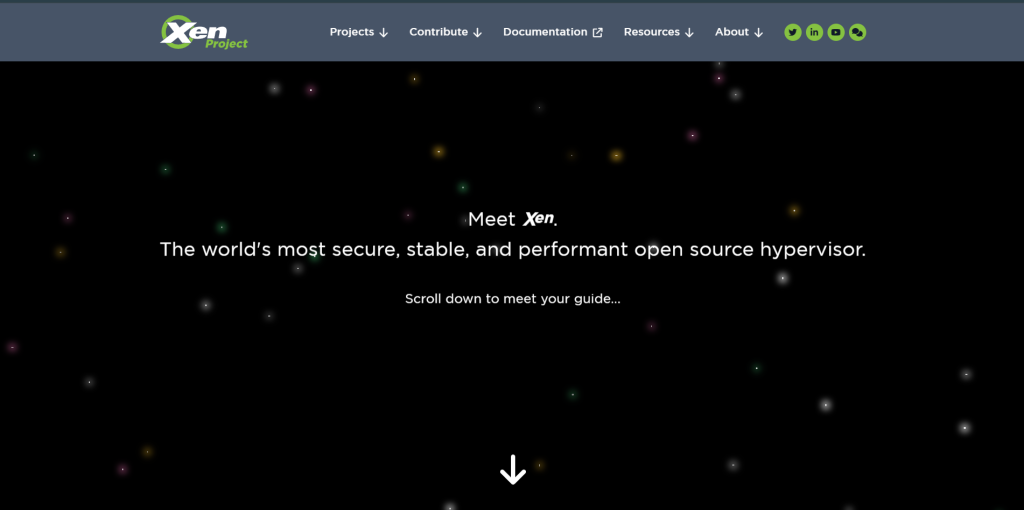The height and width of the screenshot is (510, 1024).
Task: Open the YouTube social icon
Action: tap(836, 32)
